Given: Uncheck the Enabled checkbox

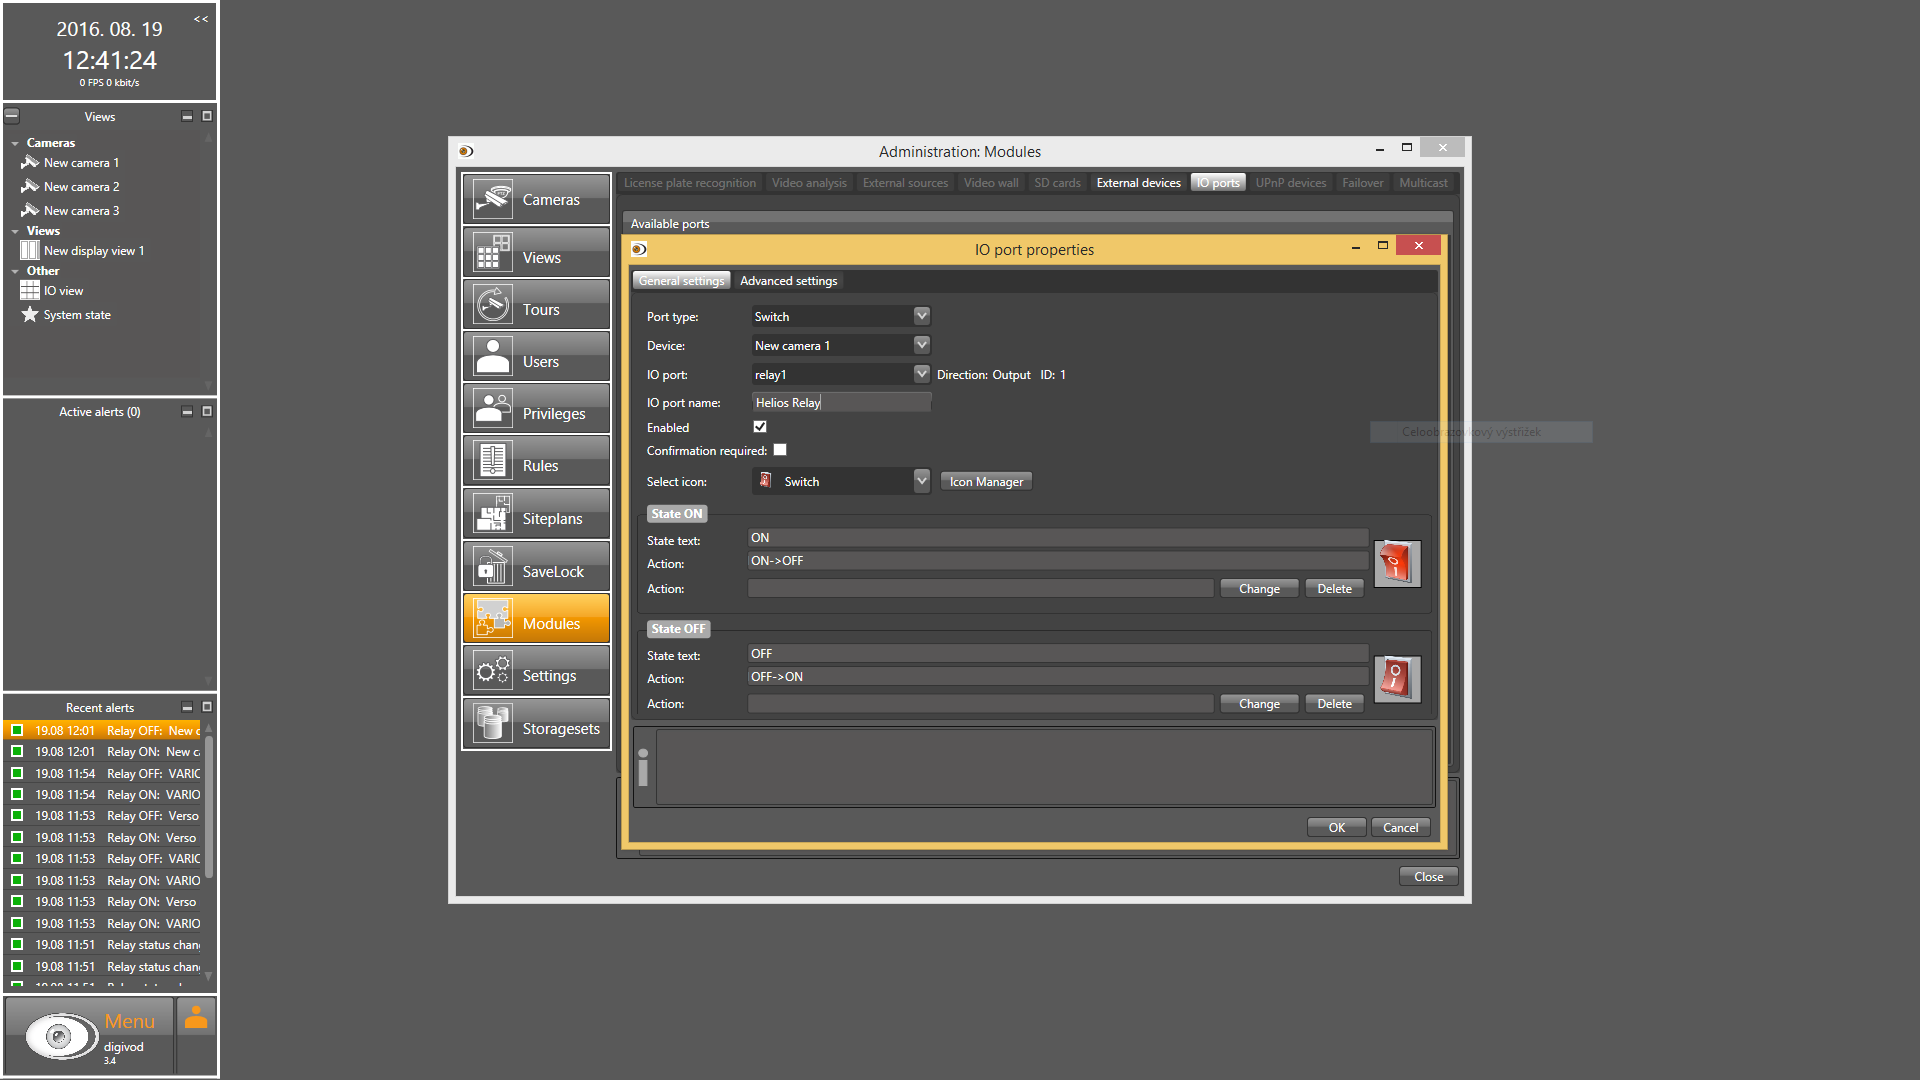Looking at the screenshot, I should pyautogui.click(x=760, y=427).
